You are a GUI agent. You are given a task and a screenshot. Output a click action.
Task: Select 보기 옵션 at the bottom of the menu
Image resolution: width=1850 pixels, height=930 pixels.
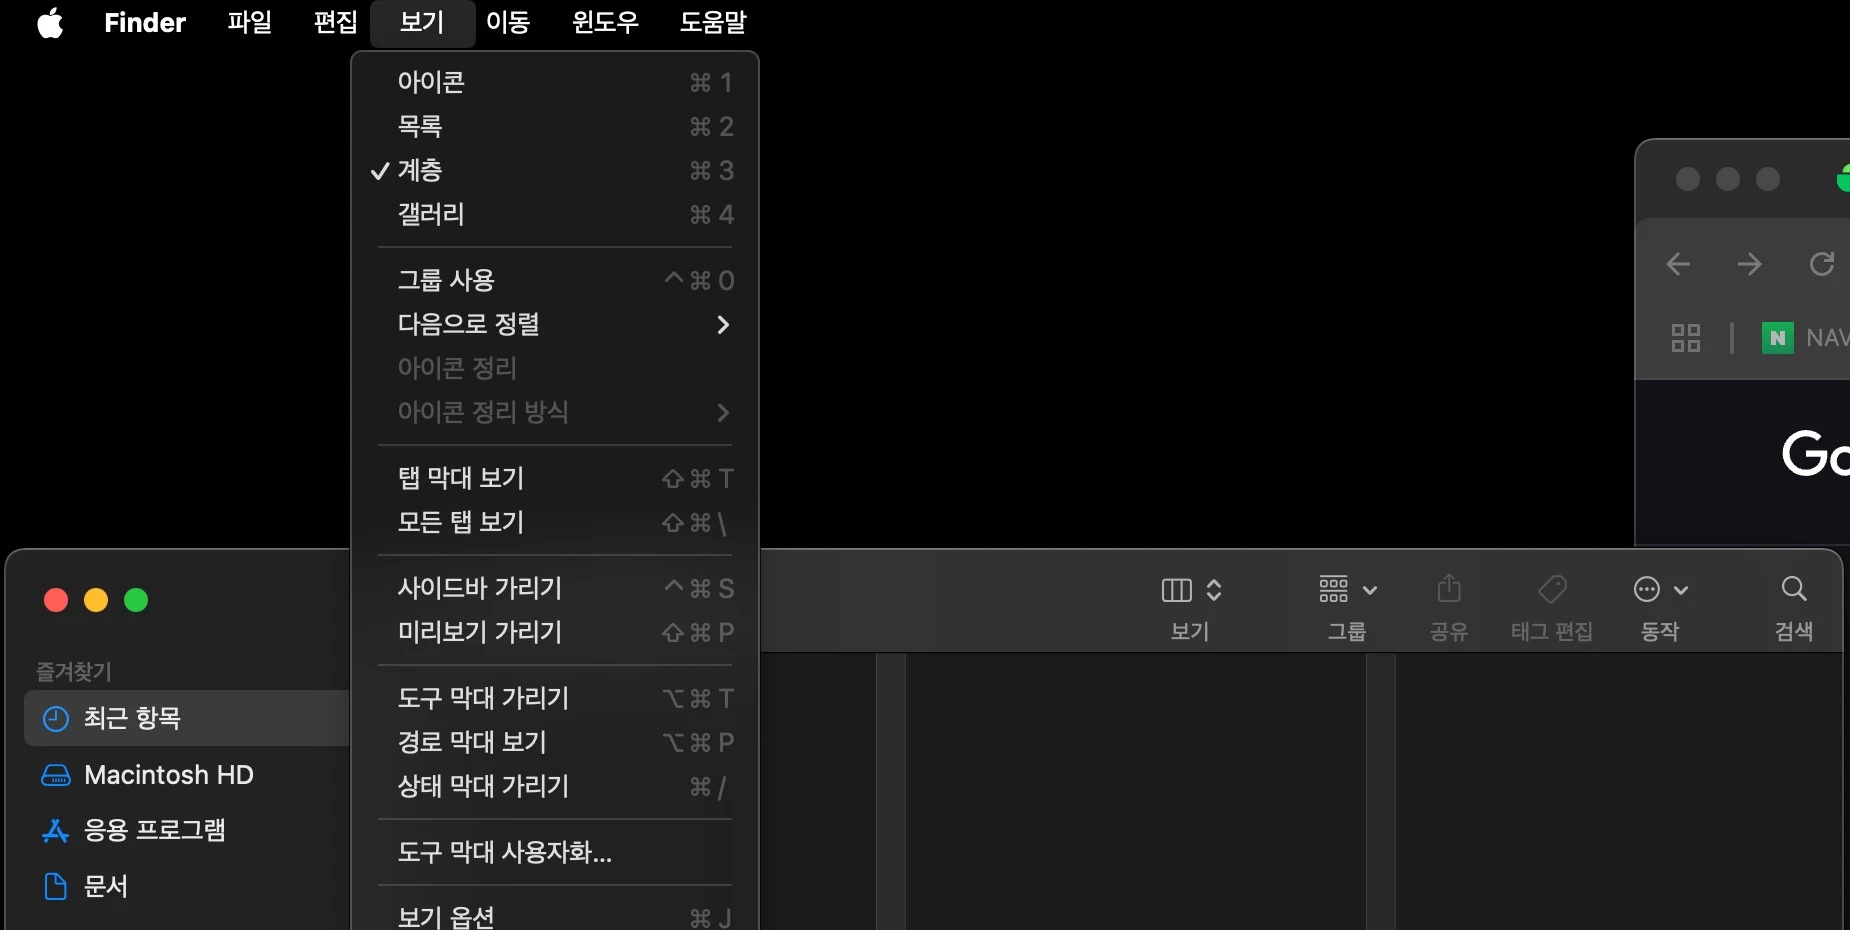pyautogui.click(x=446, y=915)
